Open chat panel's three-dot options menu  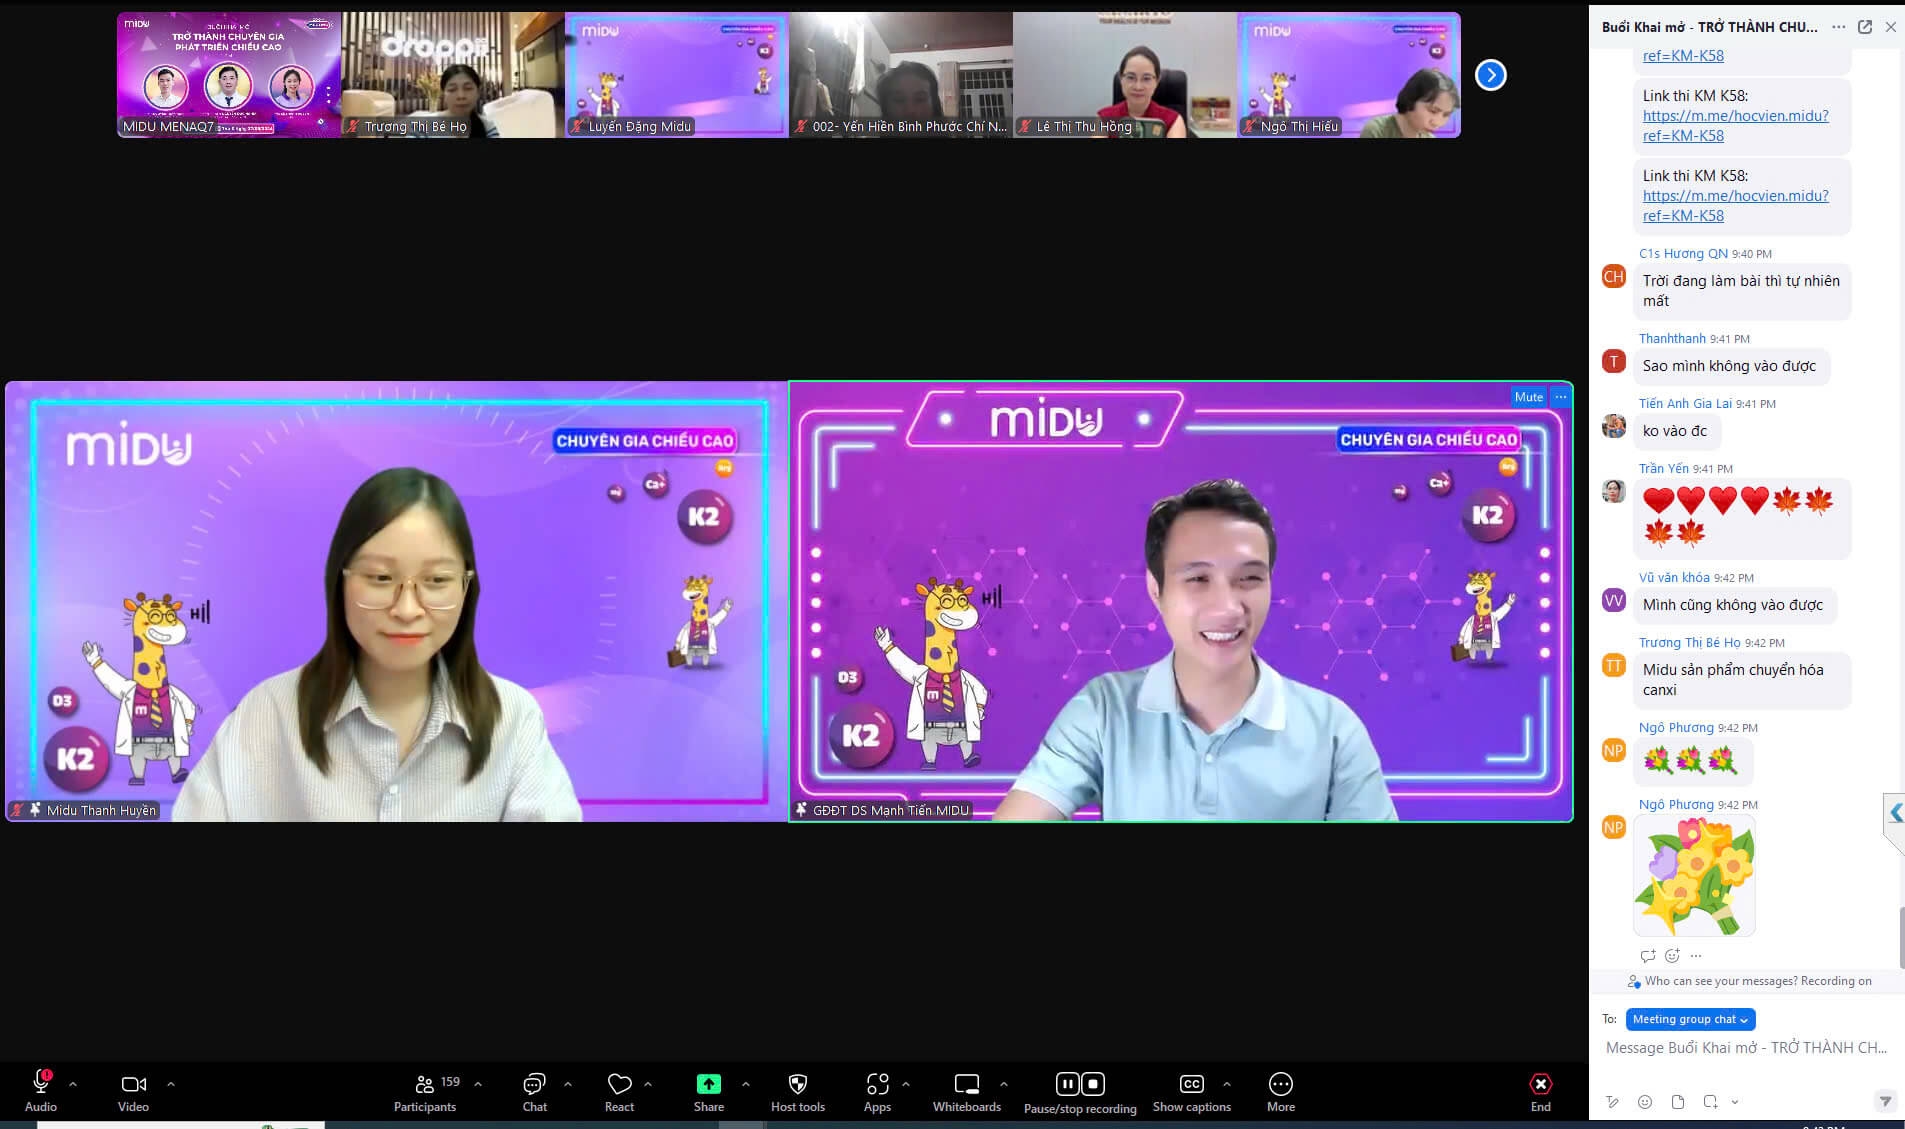(1839, 27)
